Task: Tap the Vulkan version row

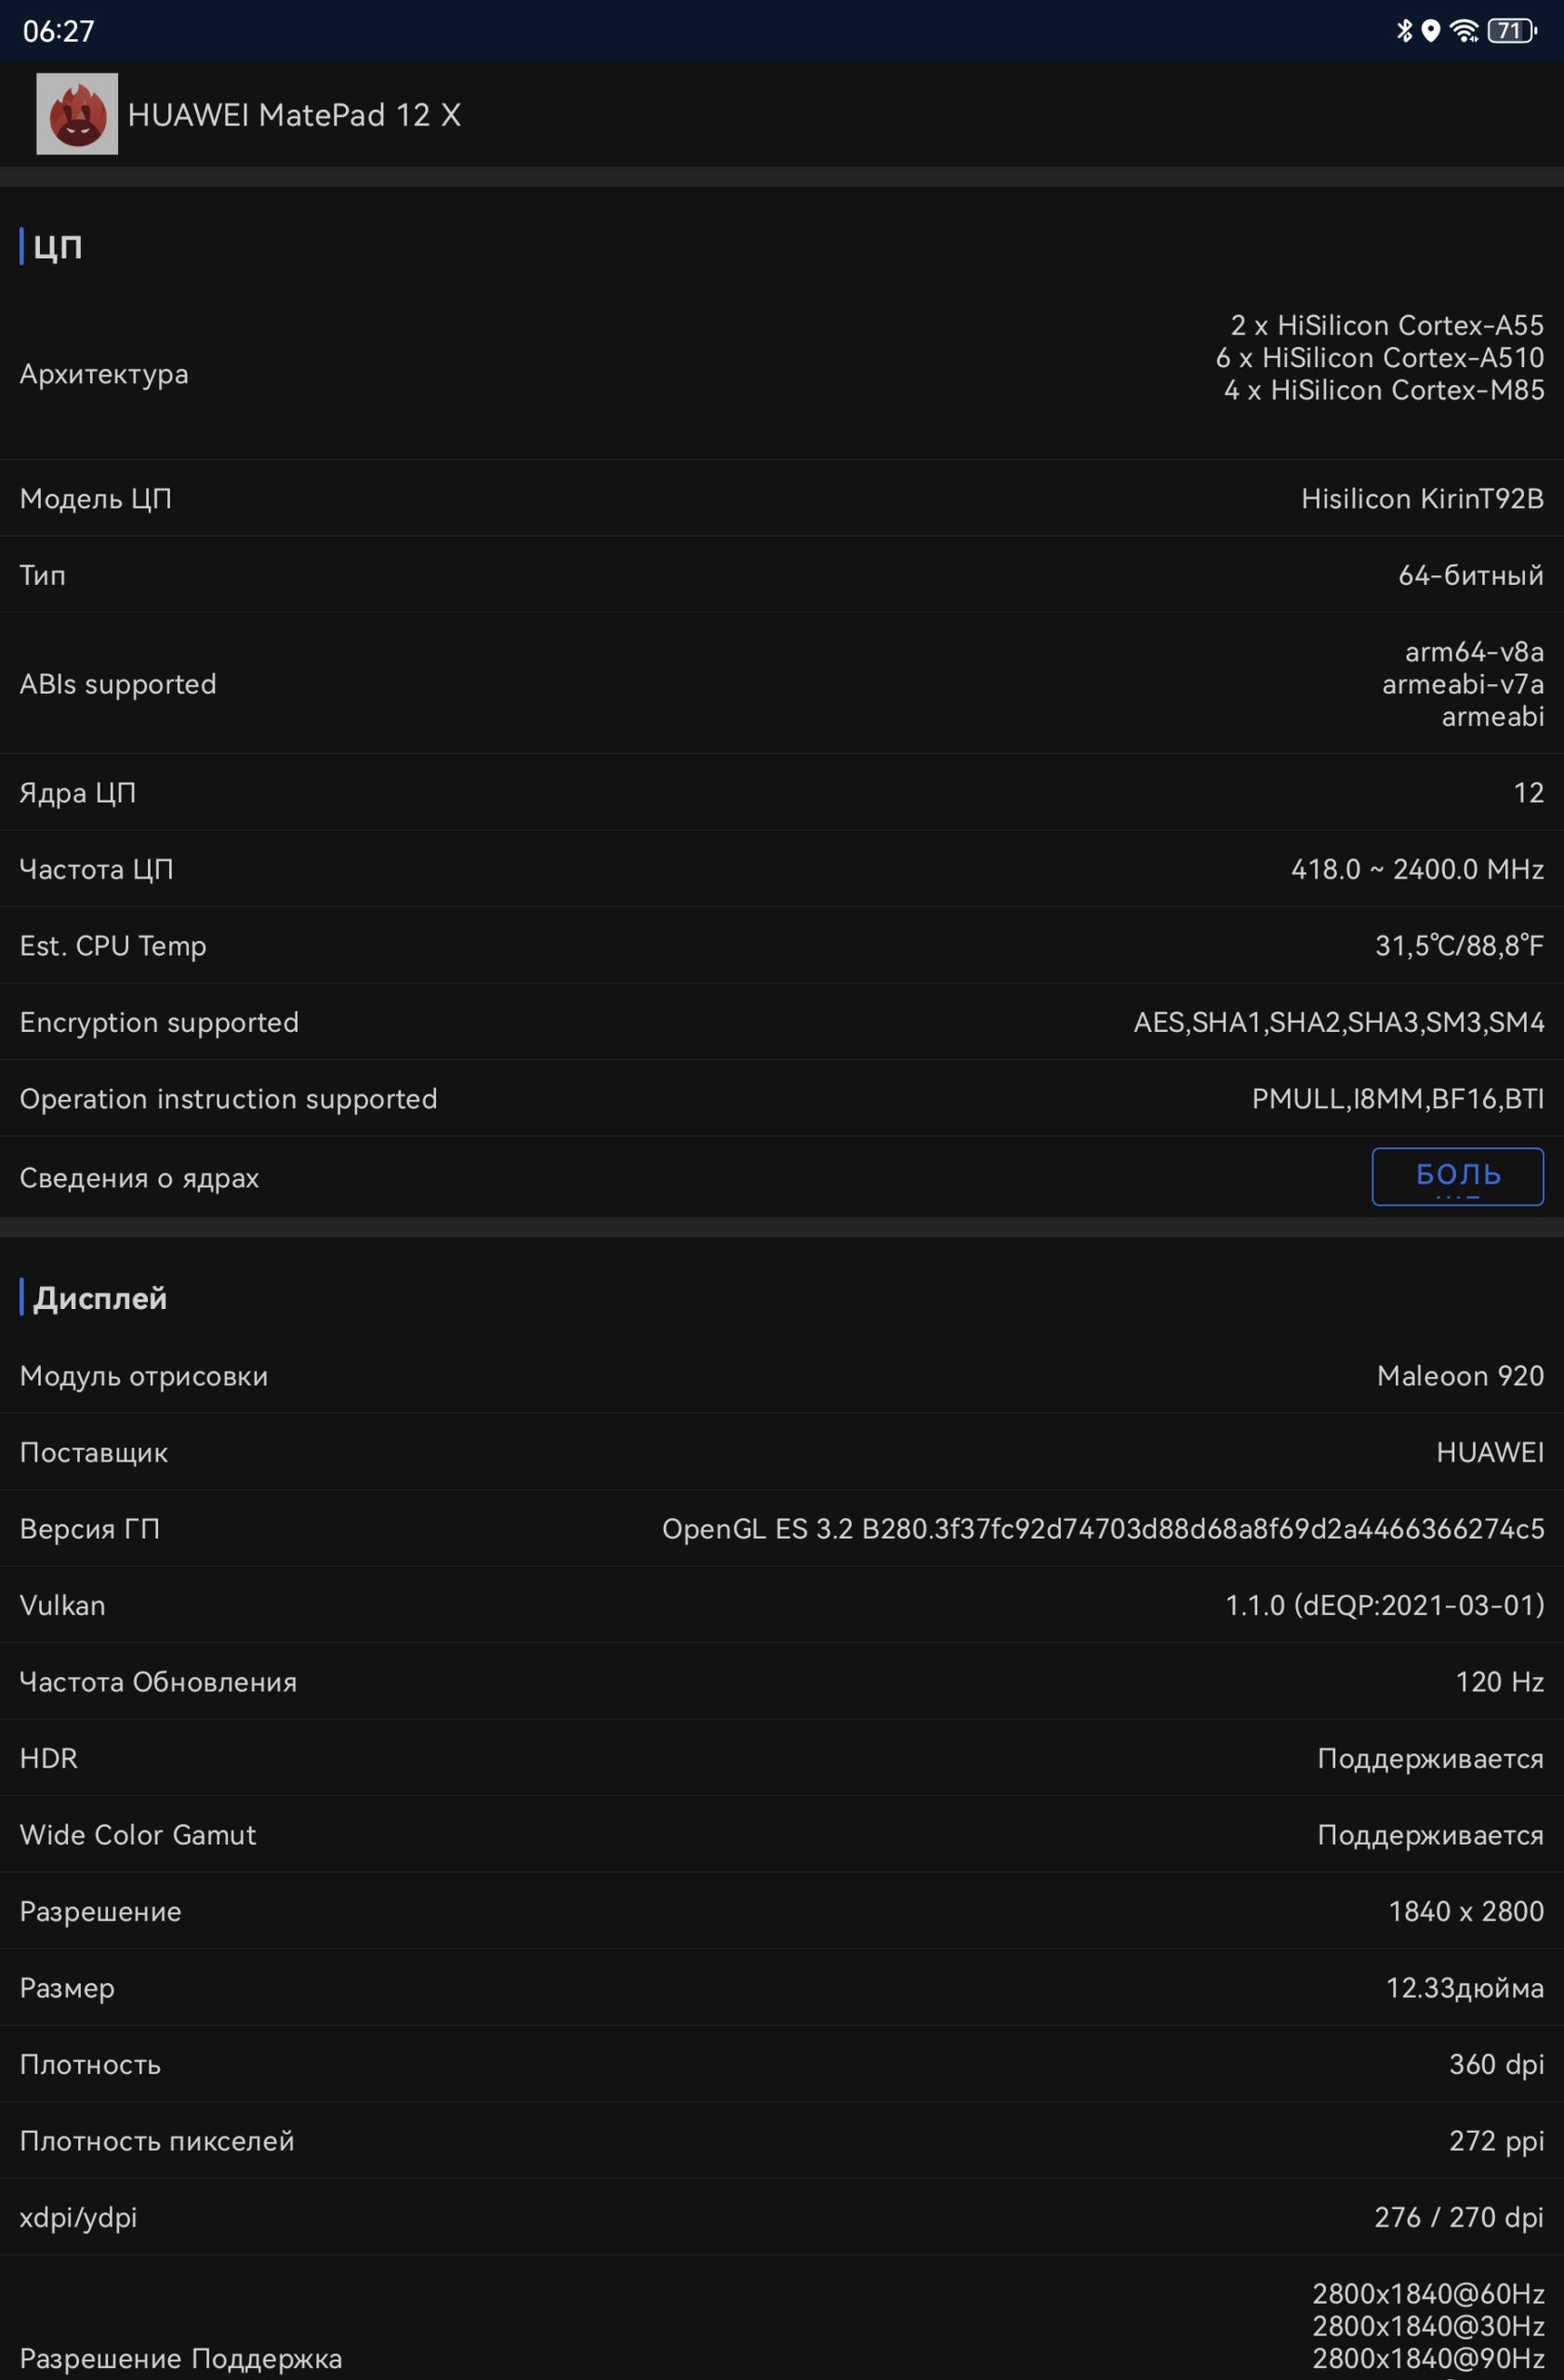Action: (782, 1605)
